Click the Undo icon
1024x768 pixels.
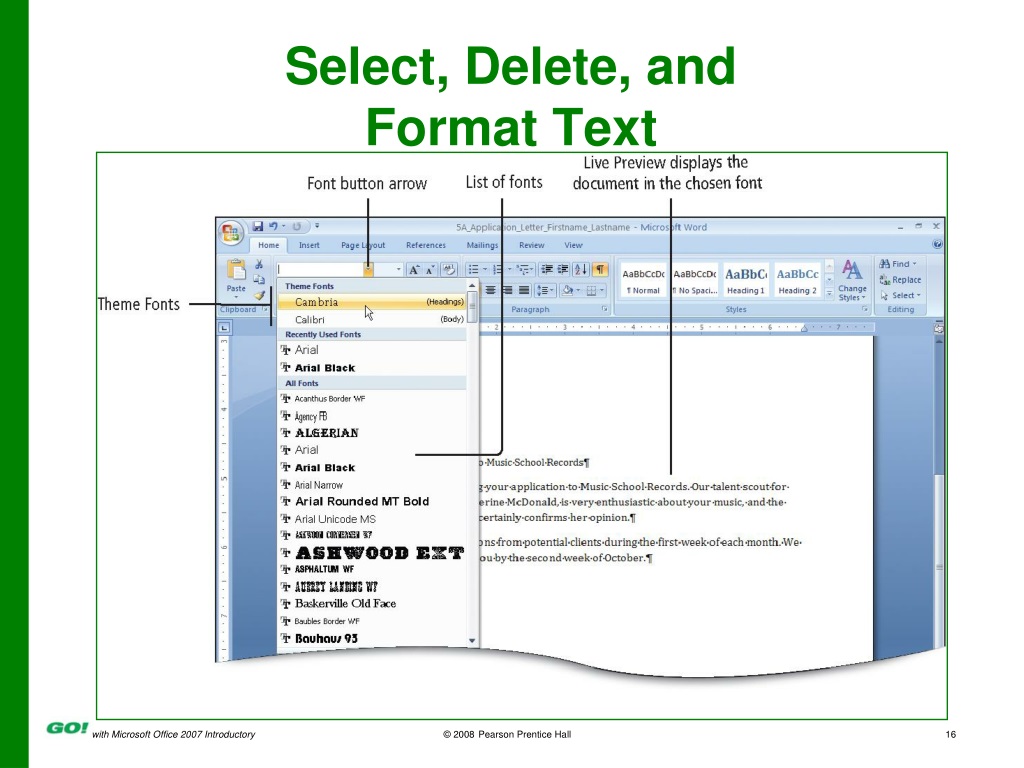click(273, 227)
